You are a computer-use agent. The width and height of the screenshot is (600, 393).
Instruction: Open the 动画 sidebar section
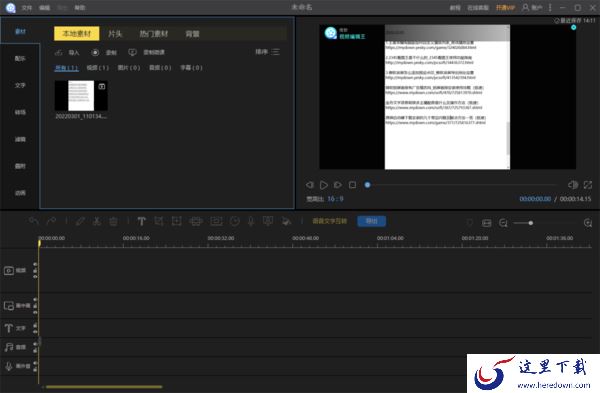pyautogui.click(x=20, y=193)
